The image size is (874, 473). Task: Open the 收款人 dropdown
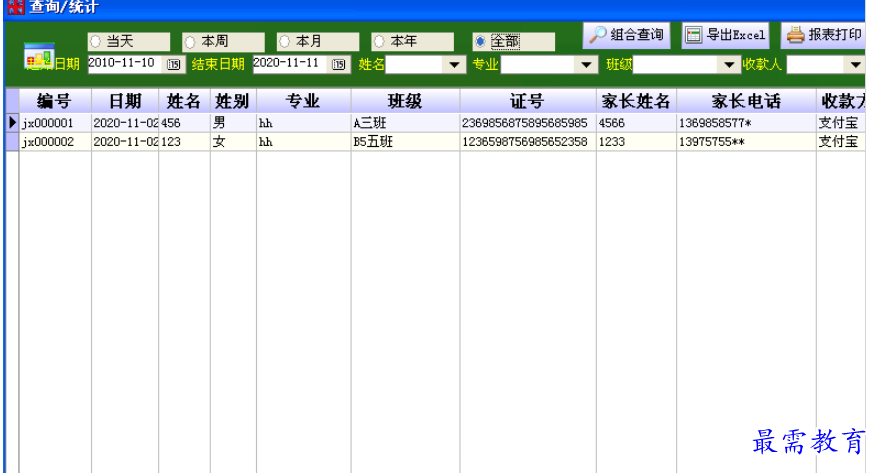click(855, 65)
